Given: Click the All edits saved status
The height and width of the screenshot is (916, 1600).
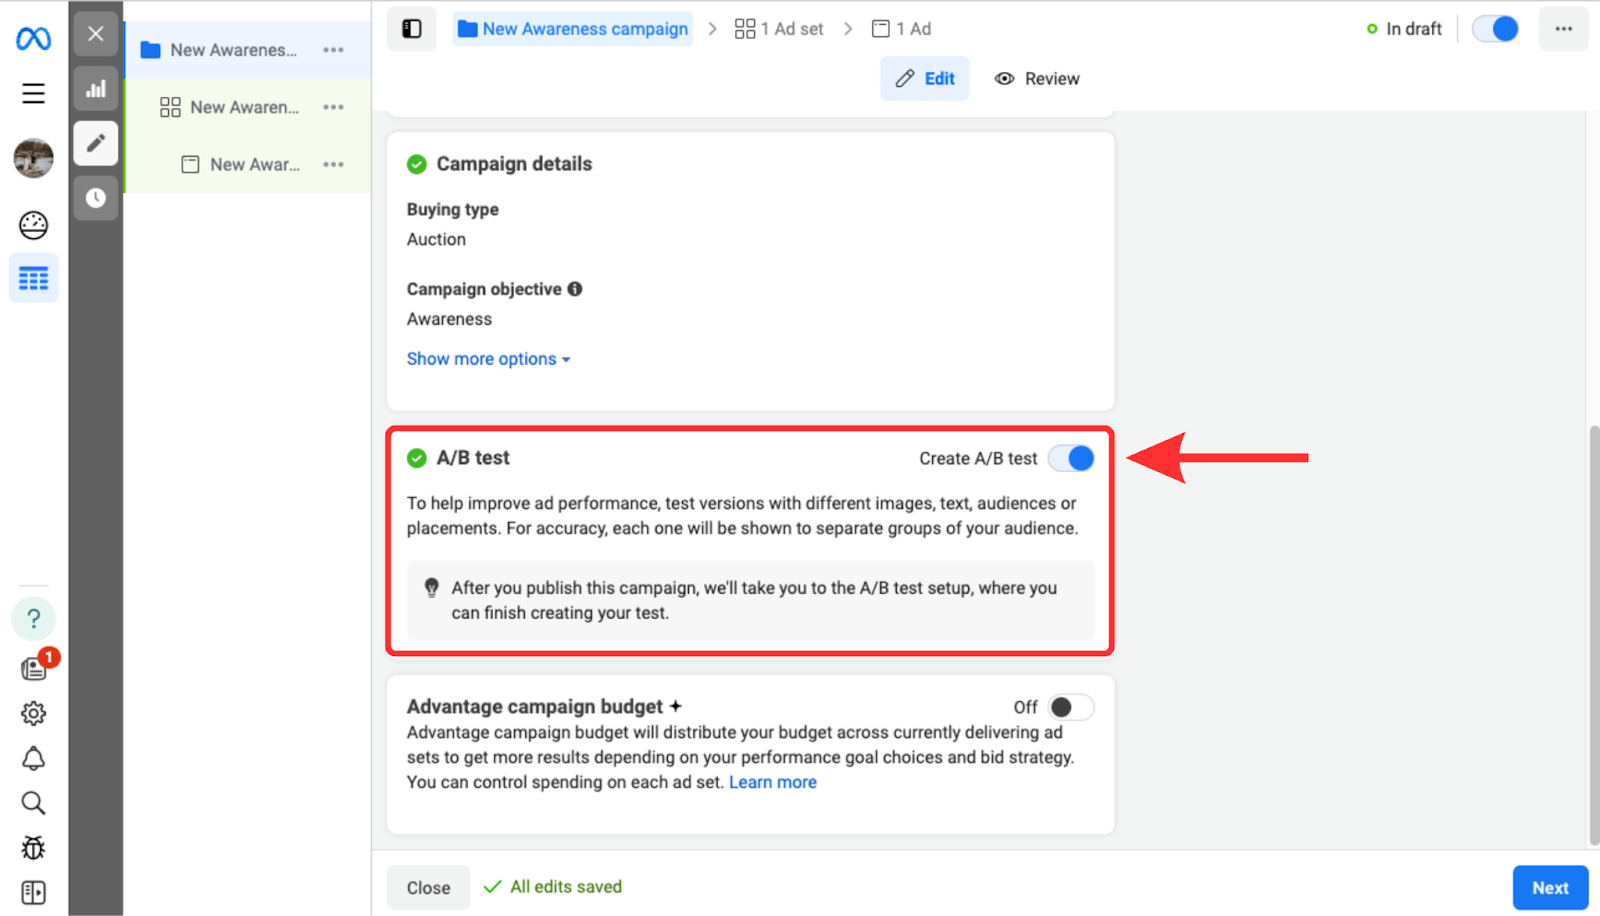Looking at the screenshot, I should tap(553, 887).
